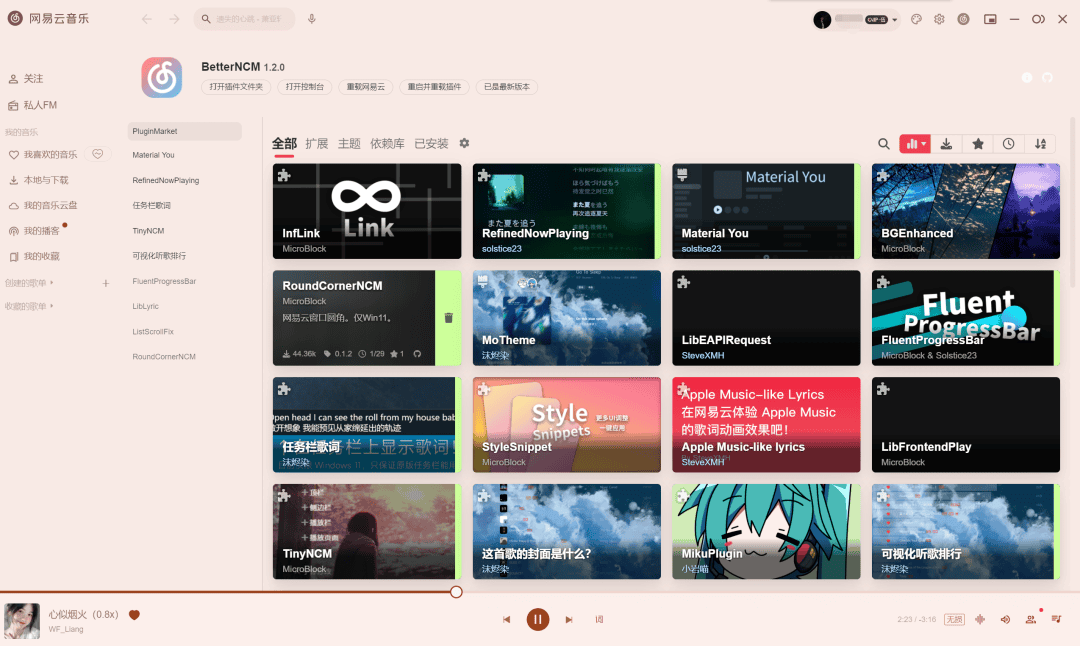Select PluginMarket in plugin list
Screen dimensions: 1080x646
point(185,131)
